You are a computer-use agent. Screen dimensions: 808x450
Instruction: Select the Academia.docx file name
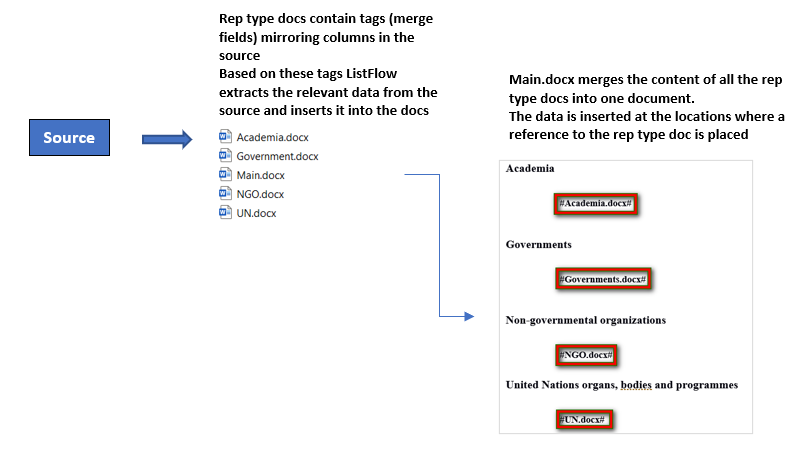273,138
